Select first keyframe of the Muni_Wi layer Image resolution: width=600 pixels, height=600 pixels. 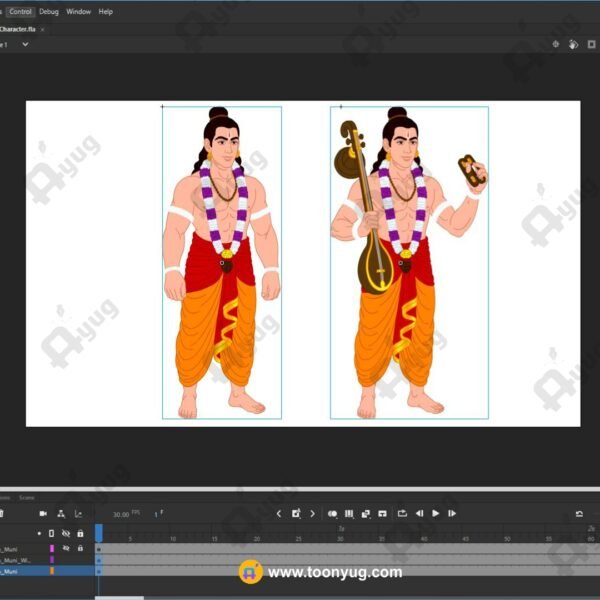pos(99,560)
